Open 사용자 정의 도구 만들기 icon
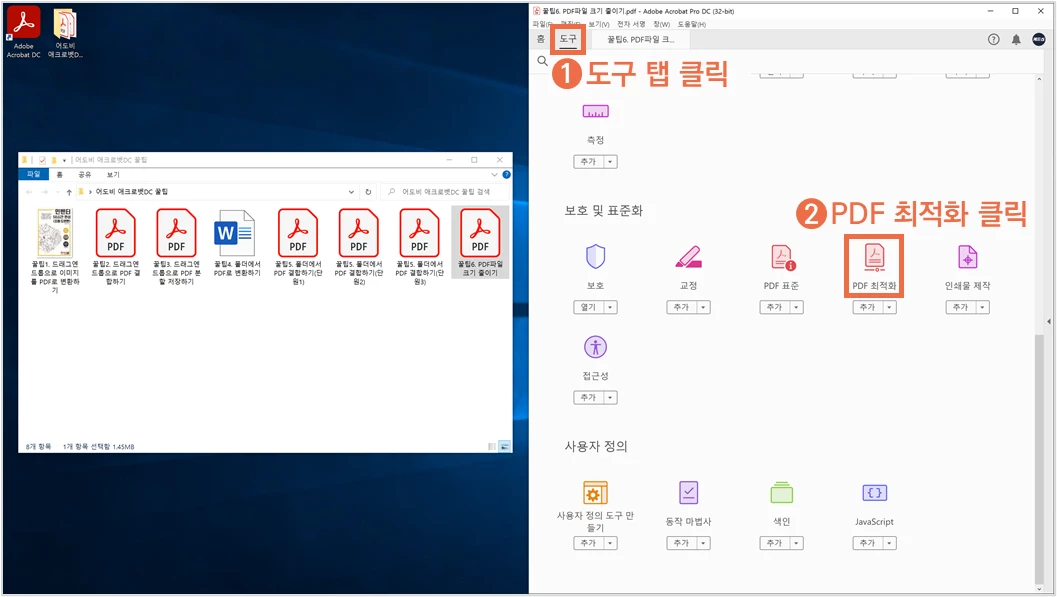The image size is (1057, 597). 595,493
